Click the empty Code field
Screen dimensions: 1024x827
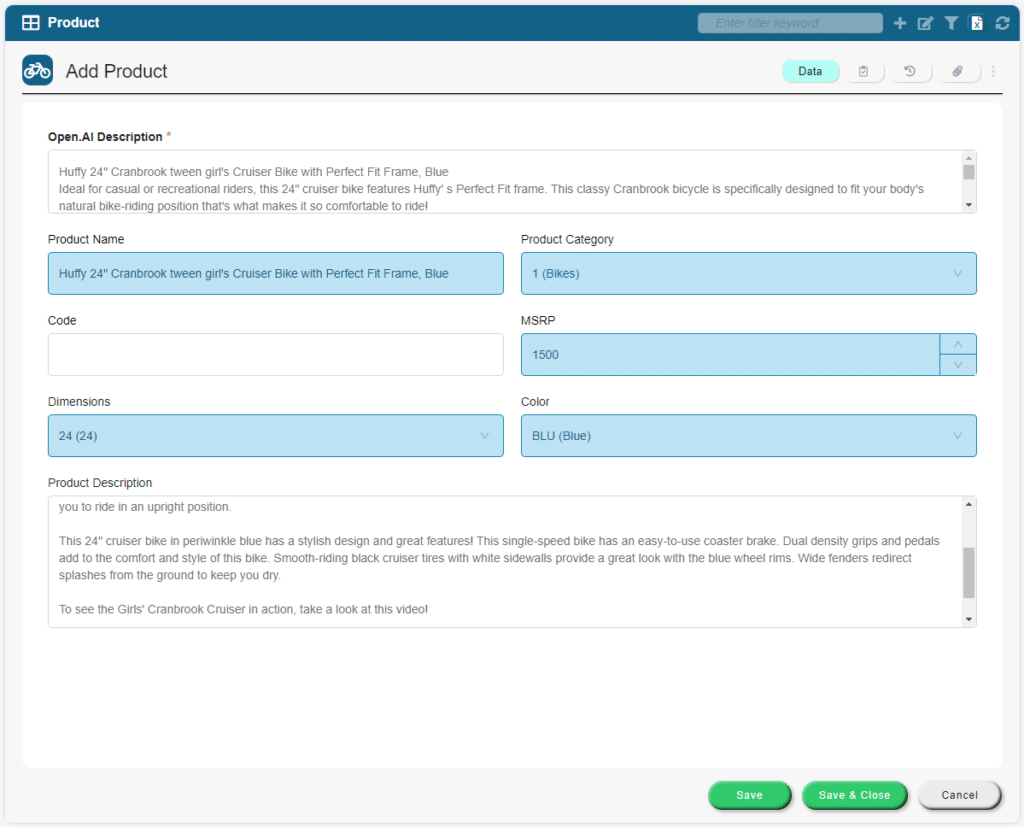[276, 355]
